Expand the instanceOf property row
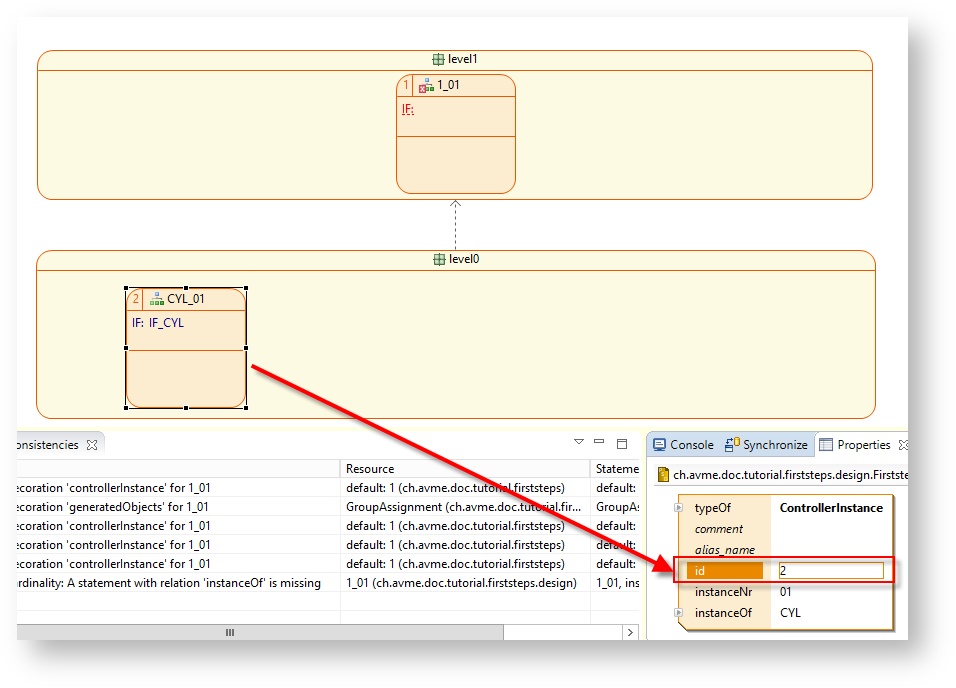 tap(681, 613)
